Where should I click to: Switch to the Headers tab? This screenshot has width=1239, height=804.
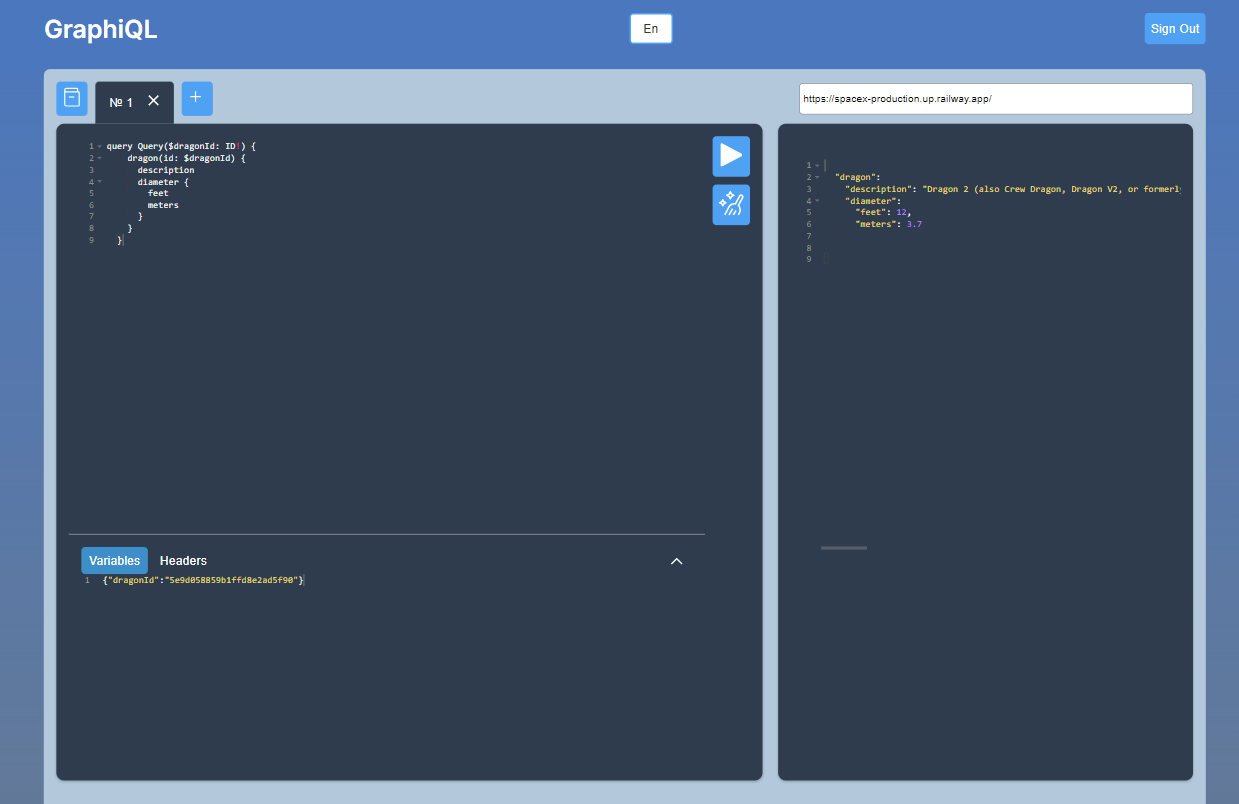coord(183,561)
